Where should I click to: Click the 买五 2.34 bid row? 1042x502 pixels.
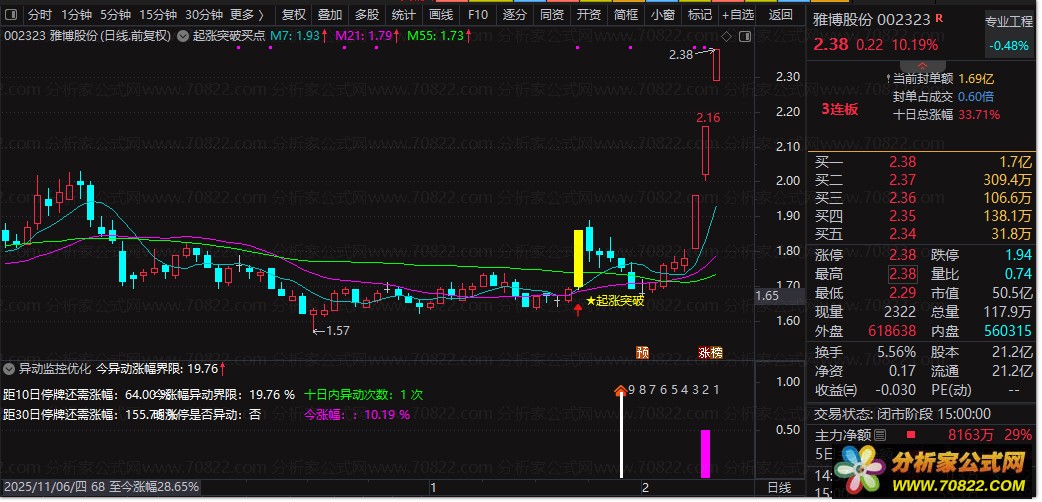922,233
